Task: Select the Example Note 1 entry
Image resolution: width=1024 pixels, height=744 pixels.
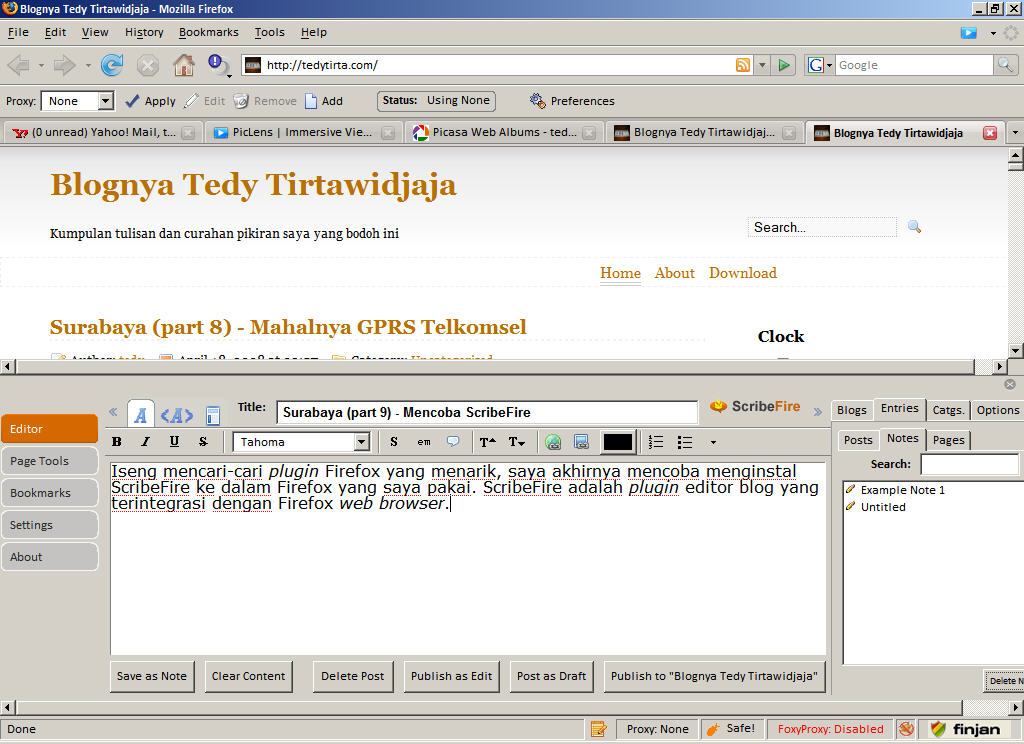Action: point(902,490)
